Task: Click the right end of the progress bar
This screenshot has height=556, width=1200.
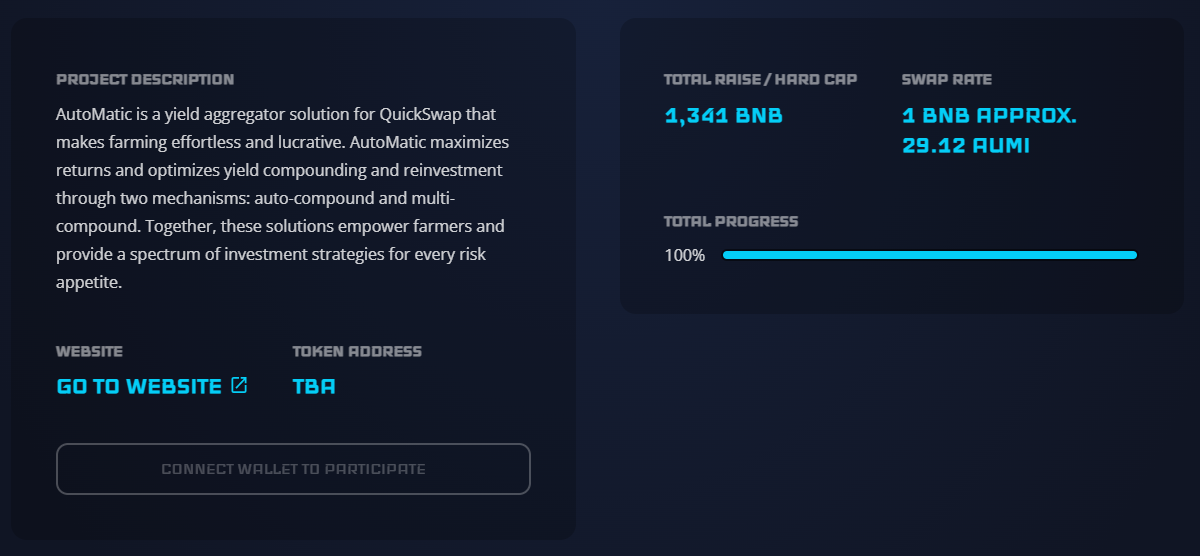Action: click(x=1131, y=255)
